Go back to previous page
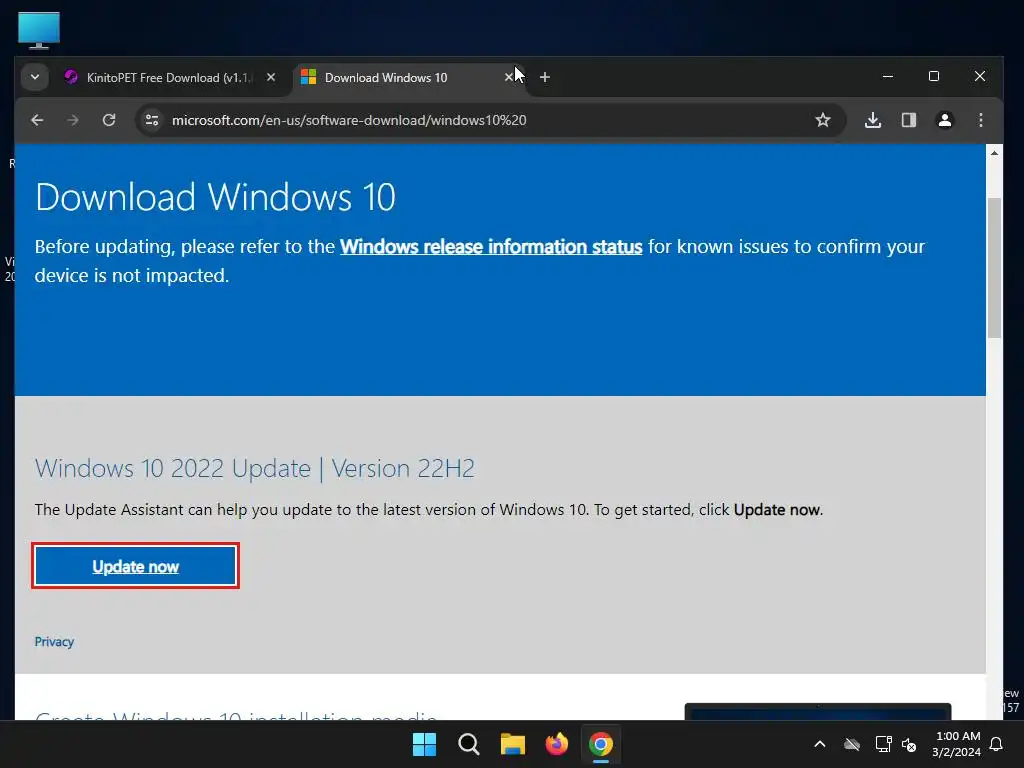The height and width of the screenshot is (768, 1024). (37, 120)
